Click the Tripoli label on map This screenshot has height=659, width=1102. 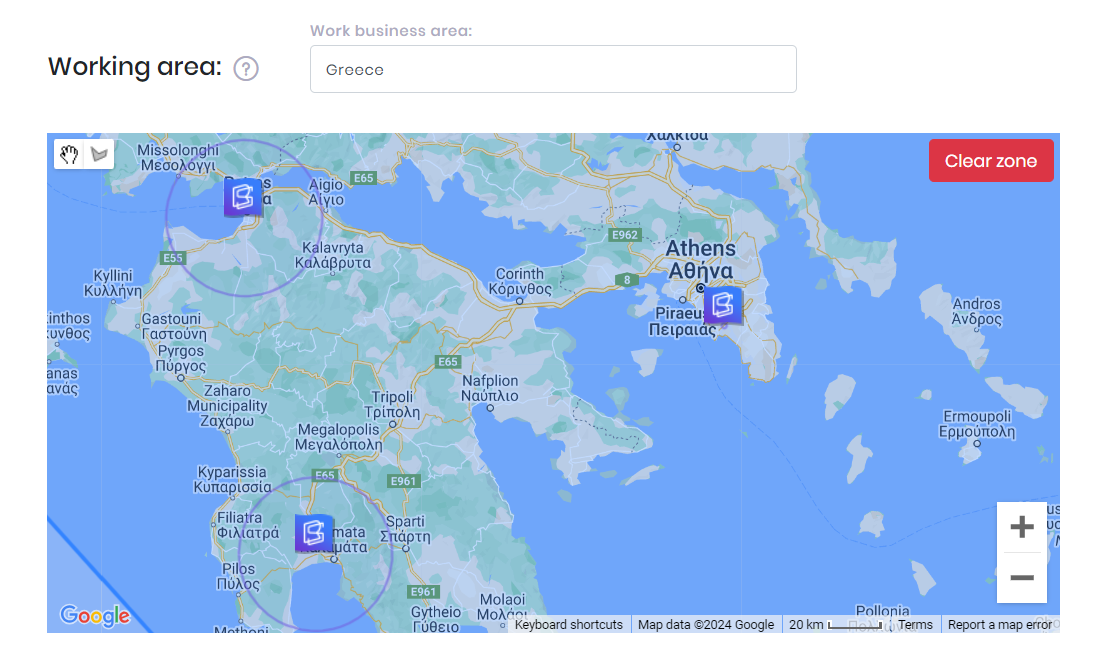click(x=392, y=404)
